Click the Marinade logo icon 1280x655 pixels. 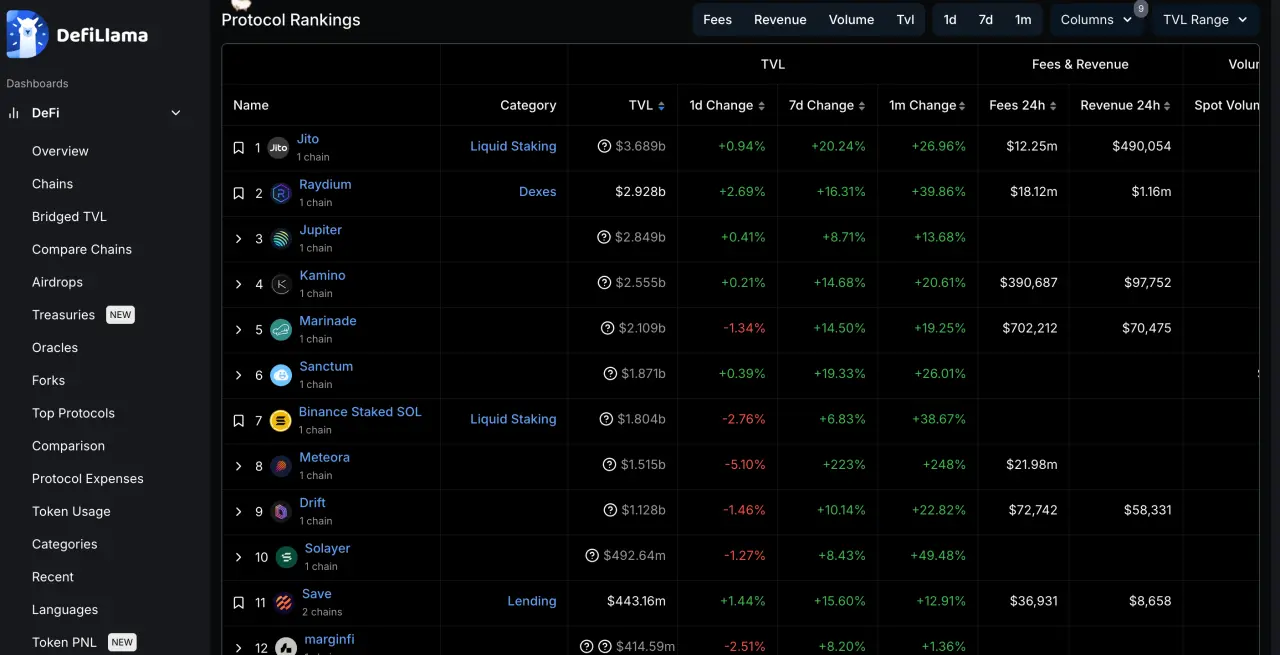(x=281, y=330)
